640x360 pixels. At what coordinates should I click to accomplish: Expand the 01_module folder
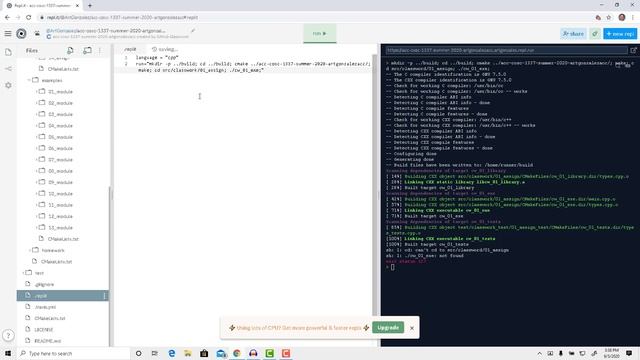tap(36, 91)
